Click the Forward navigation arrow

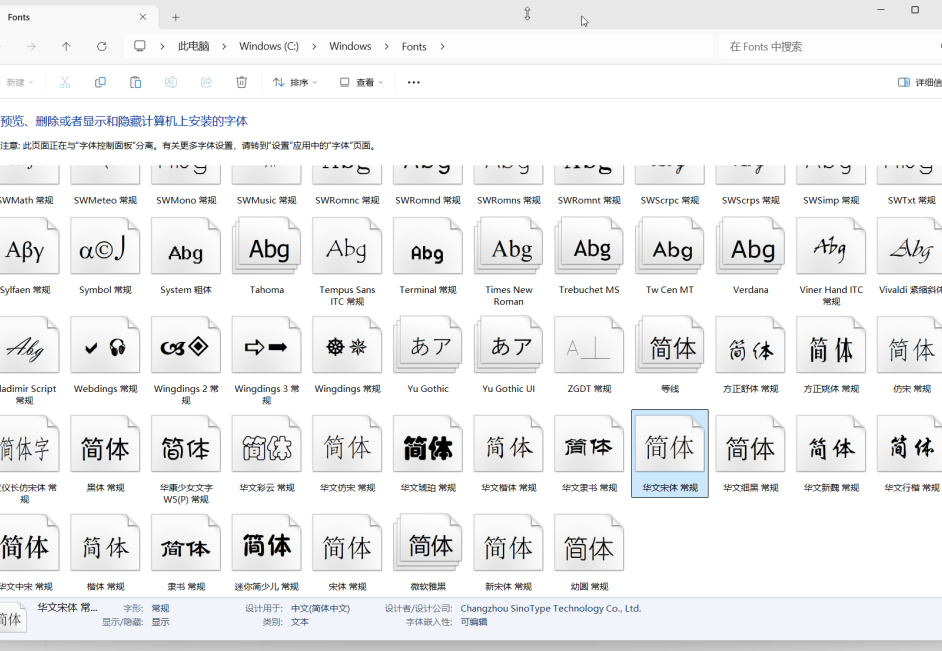point(31,46)
